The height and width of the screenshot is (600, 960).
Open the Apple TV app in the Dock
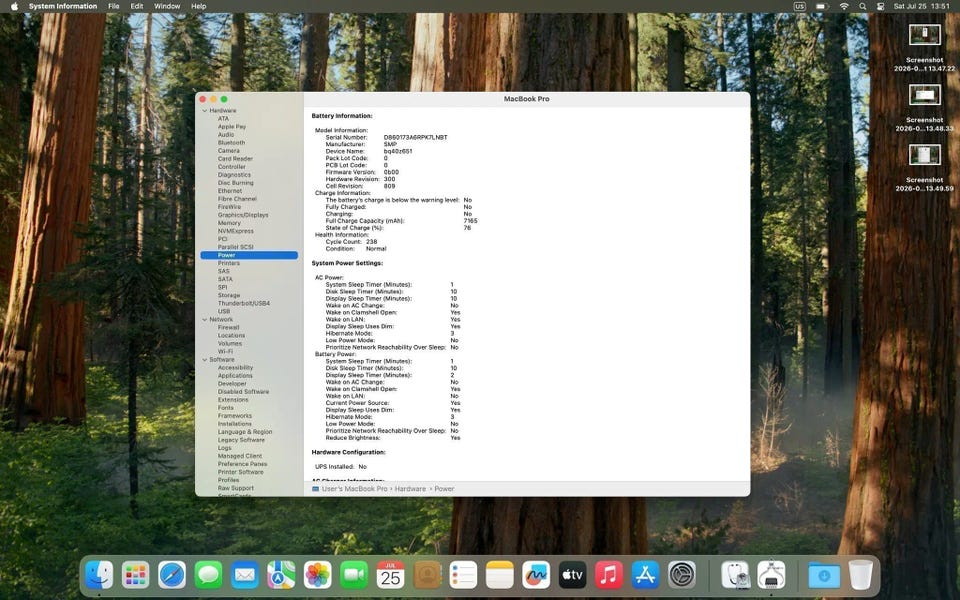(572, 576)
